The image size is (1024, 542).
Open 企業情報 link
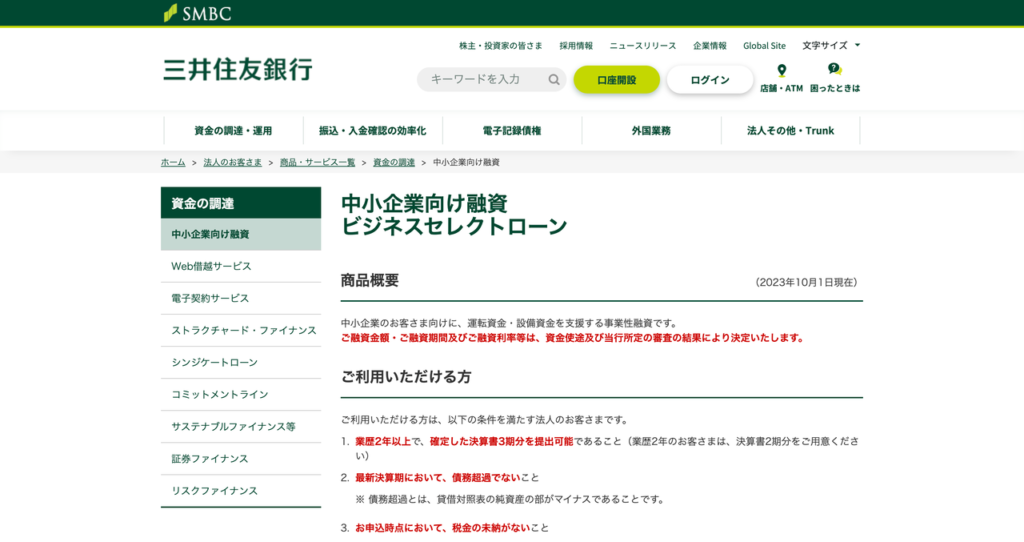[710, 46]
